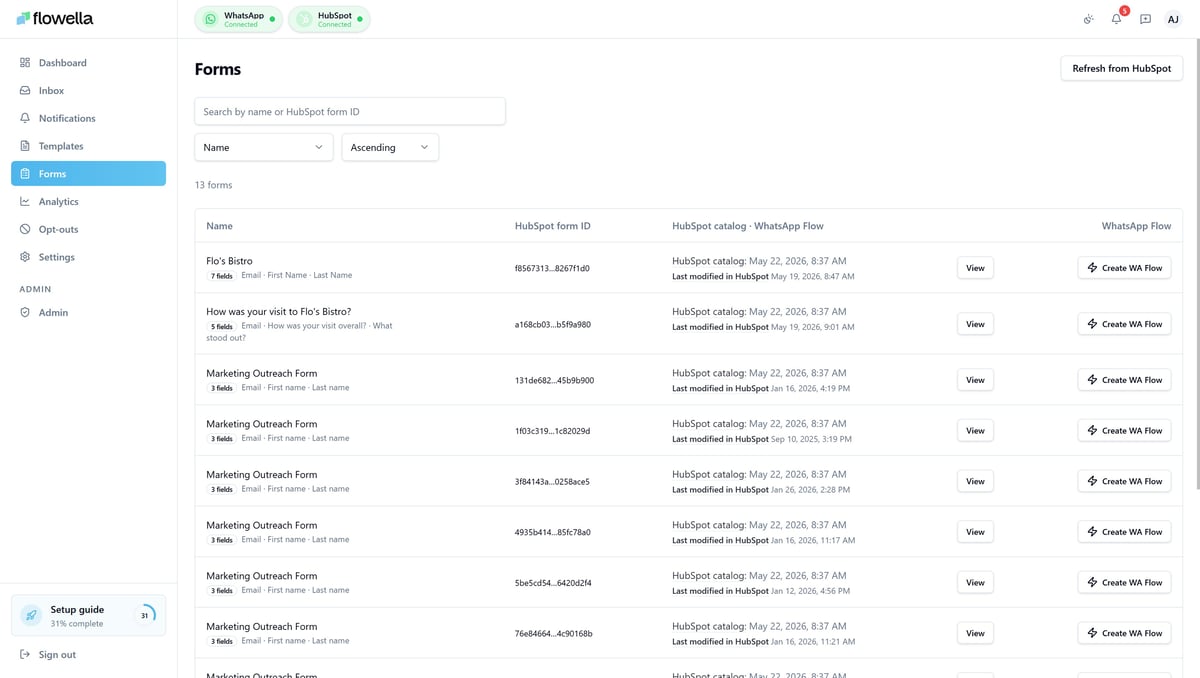Click the sidebar Notifications bell icon

pyautogui.click(x=25, y=118)
